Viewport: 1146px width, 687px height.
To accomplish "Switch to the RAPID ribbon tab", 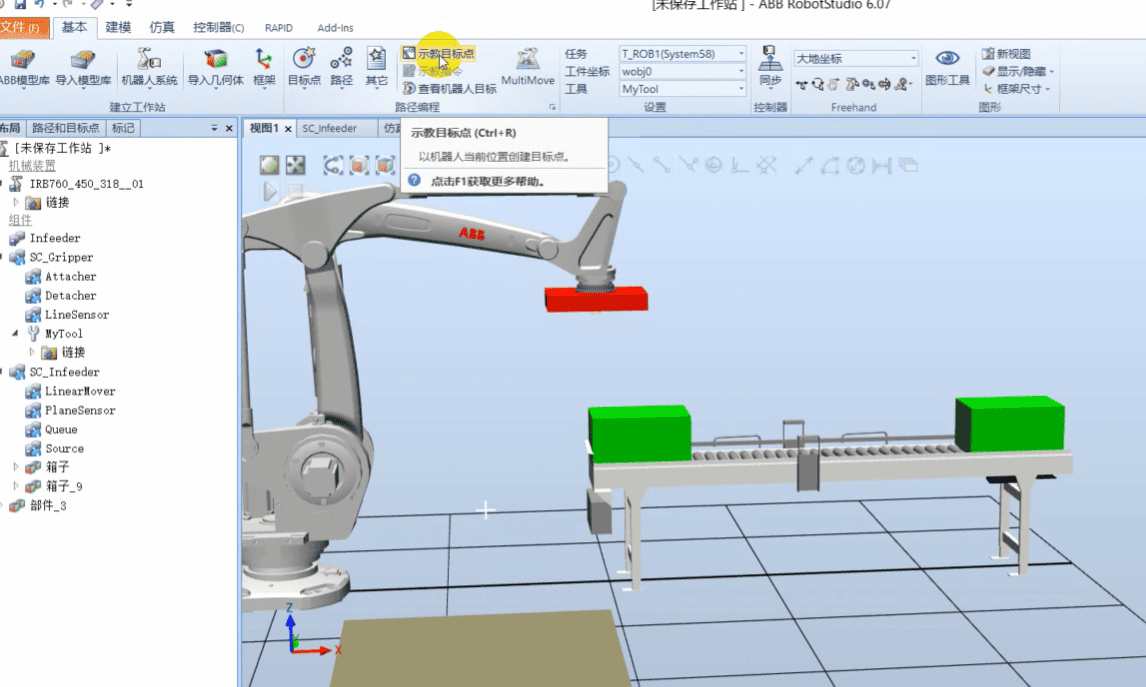I will click(x=278, y=28).
